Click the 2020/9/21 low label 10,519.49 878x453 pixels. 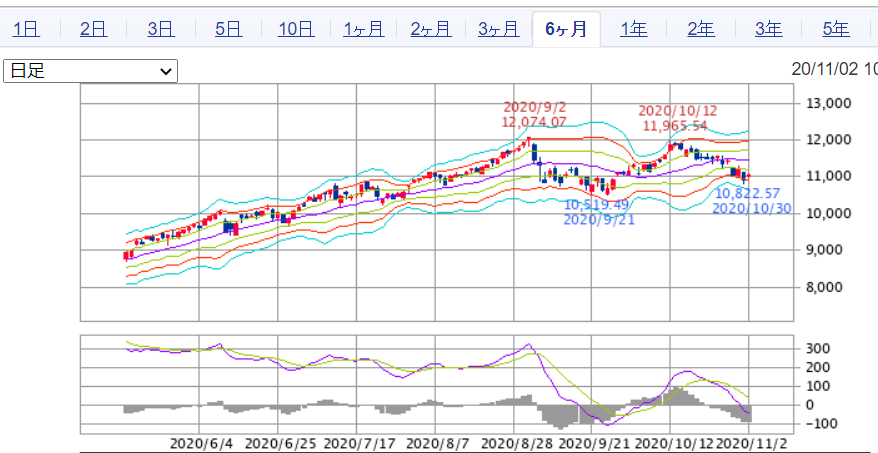click(598, 204)
